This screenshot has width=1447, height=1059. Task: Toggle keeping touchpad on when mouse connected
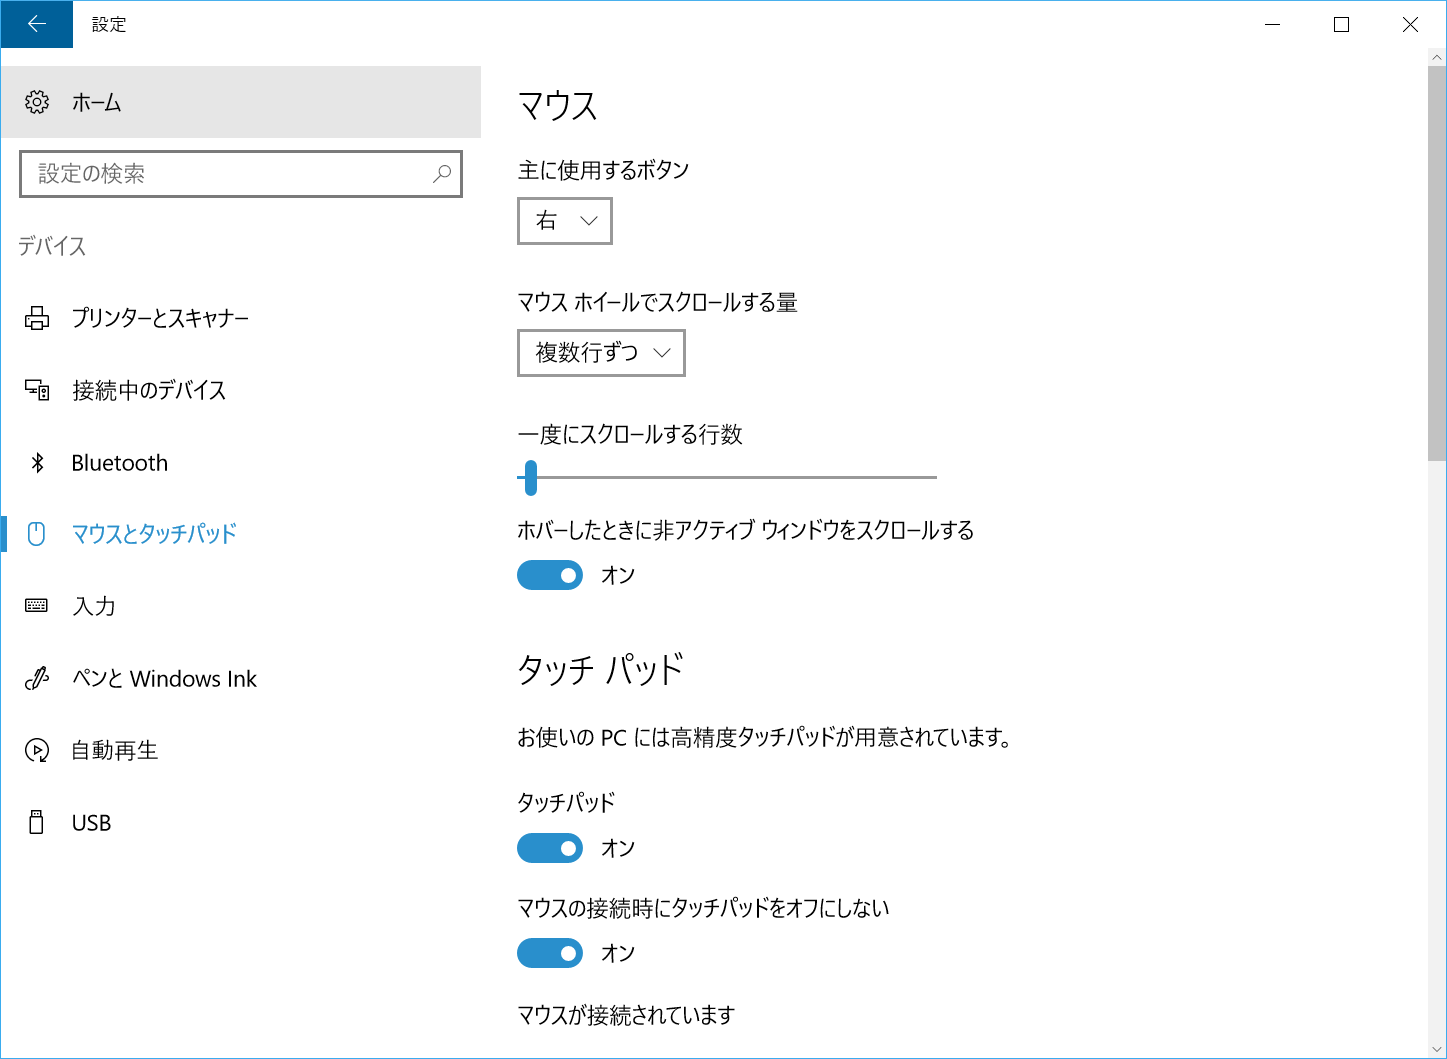[x=550, y=952]
